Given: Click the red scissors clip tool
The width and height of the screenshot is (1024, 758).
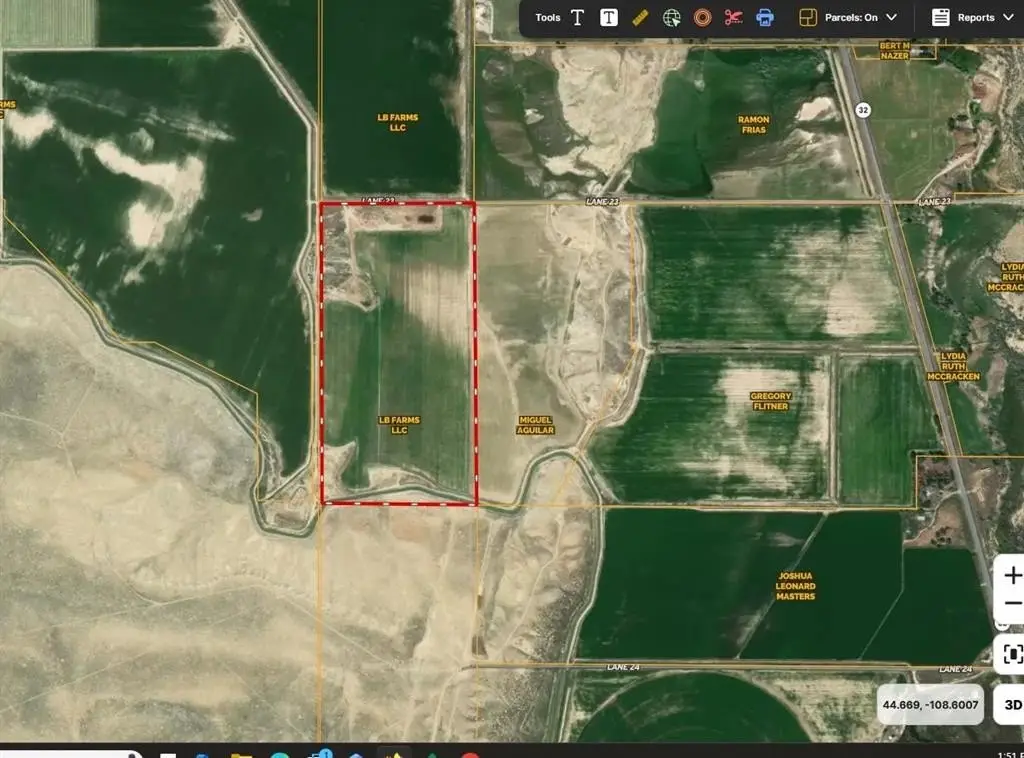Looking at the screenshot, I should point(733,18).
